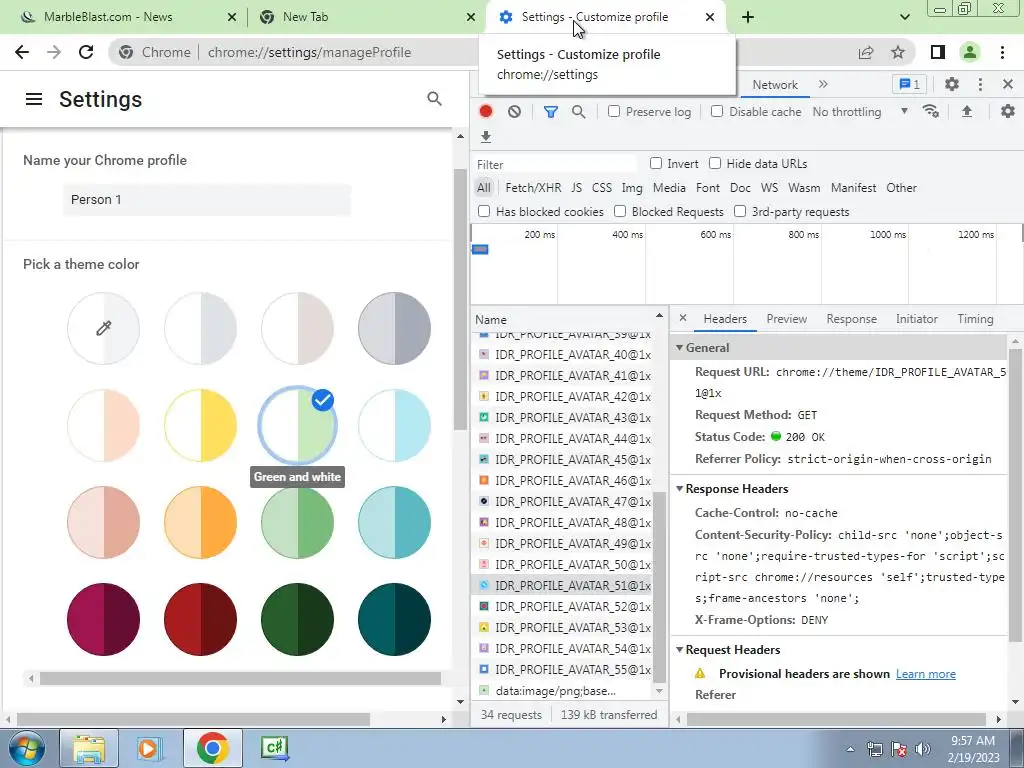Click the share page icon
Viewport: 1024px width, 768px height.
pyautogui.click(x=866, y=52)
